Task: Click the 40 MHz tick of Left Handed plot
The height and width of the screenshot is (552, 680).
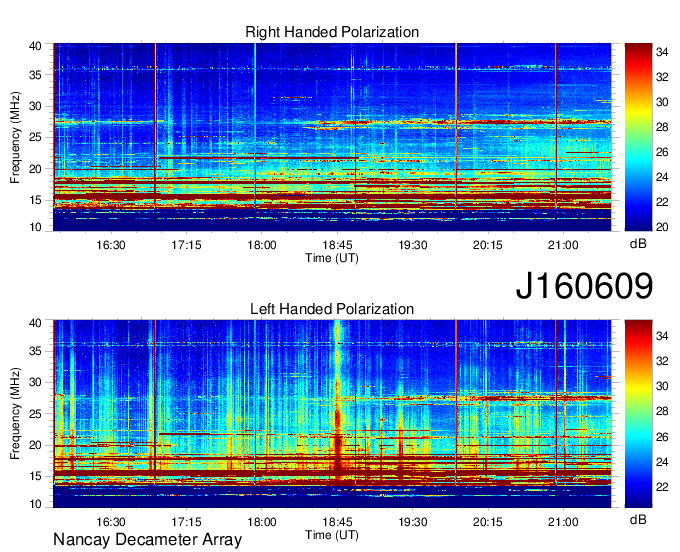Action: pyautogui.click(x=36, y=323)
